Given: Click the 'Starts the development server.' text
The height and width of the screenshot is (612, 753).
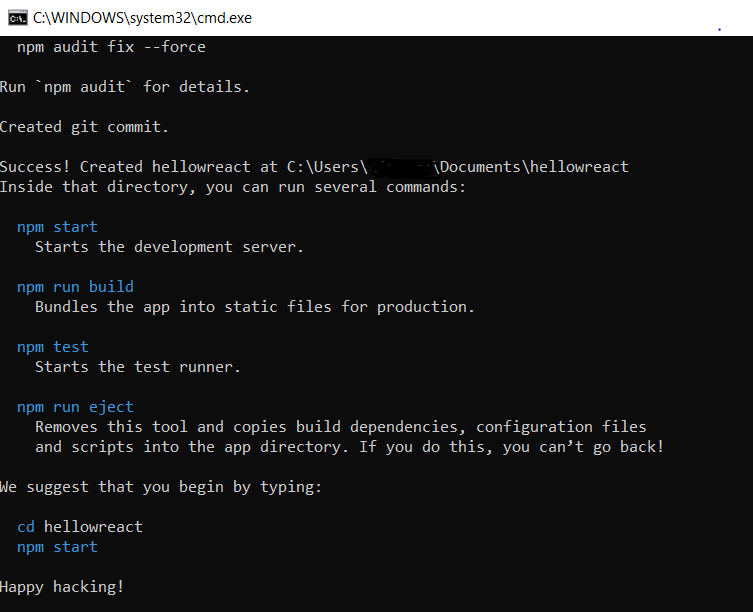Looking at the screenshot, I should point(169,247).
